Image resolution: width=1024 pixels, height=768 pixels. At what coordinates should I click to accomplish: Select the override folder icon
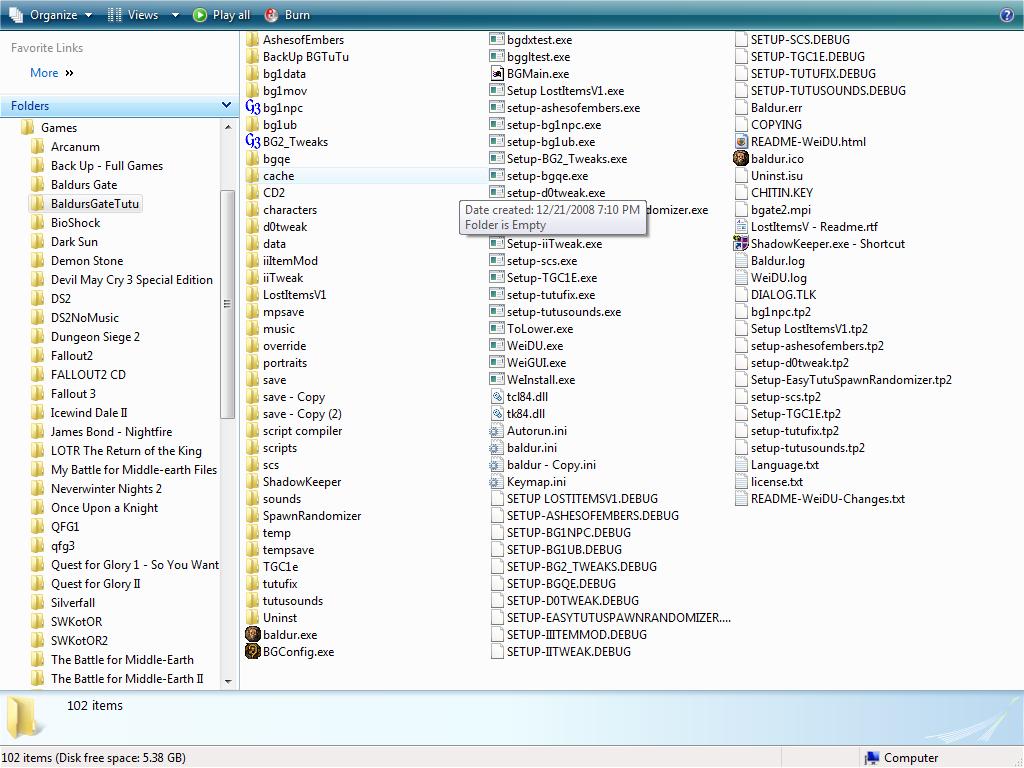(x=253, y=345)
